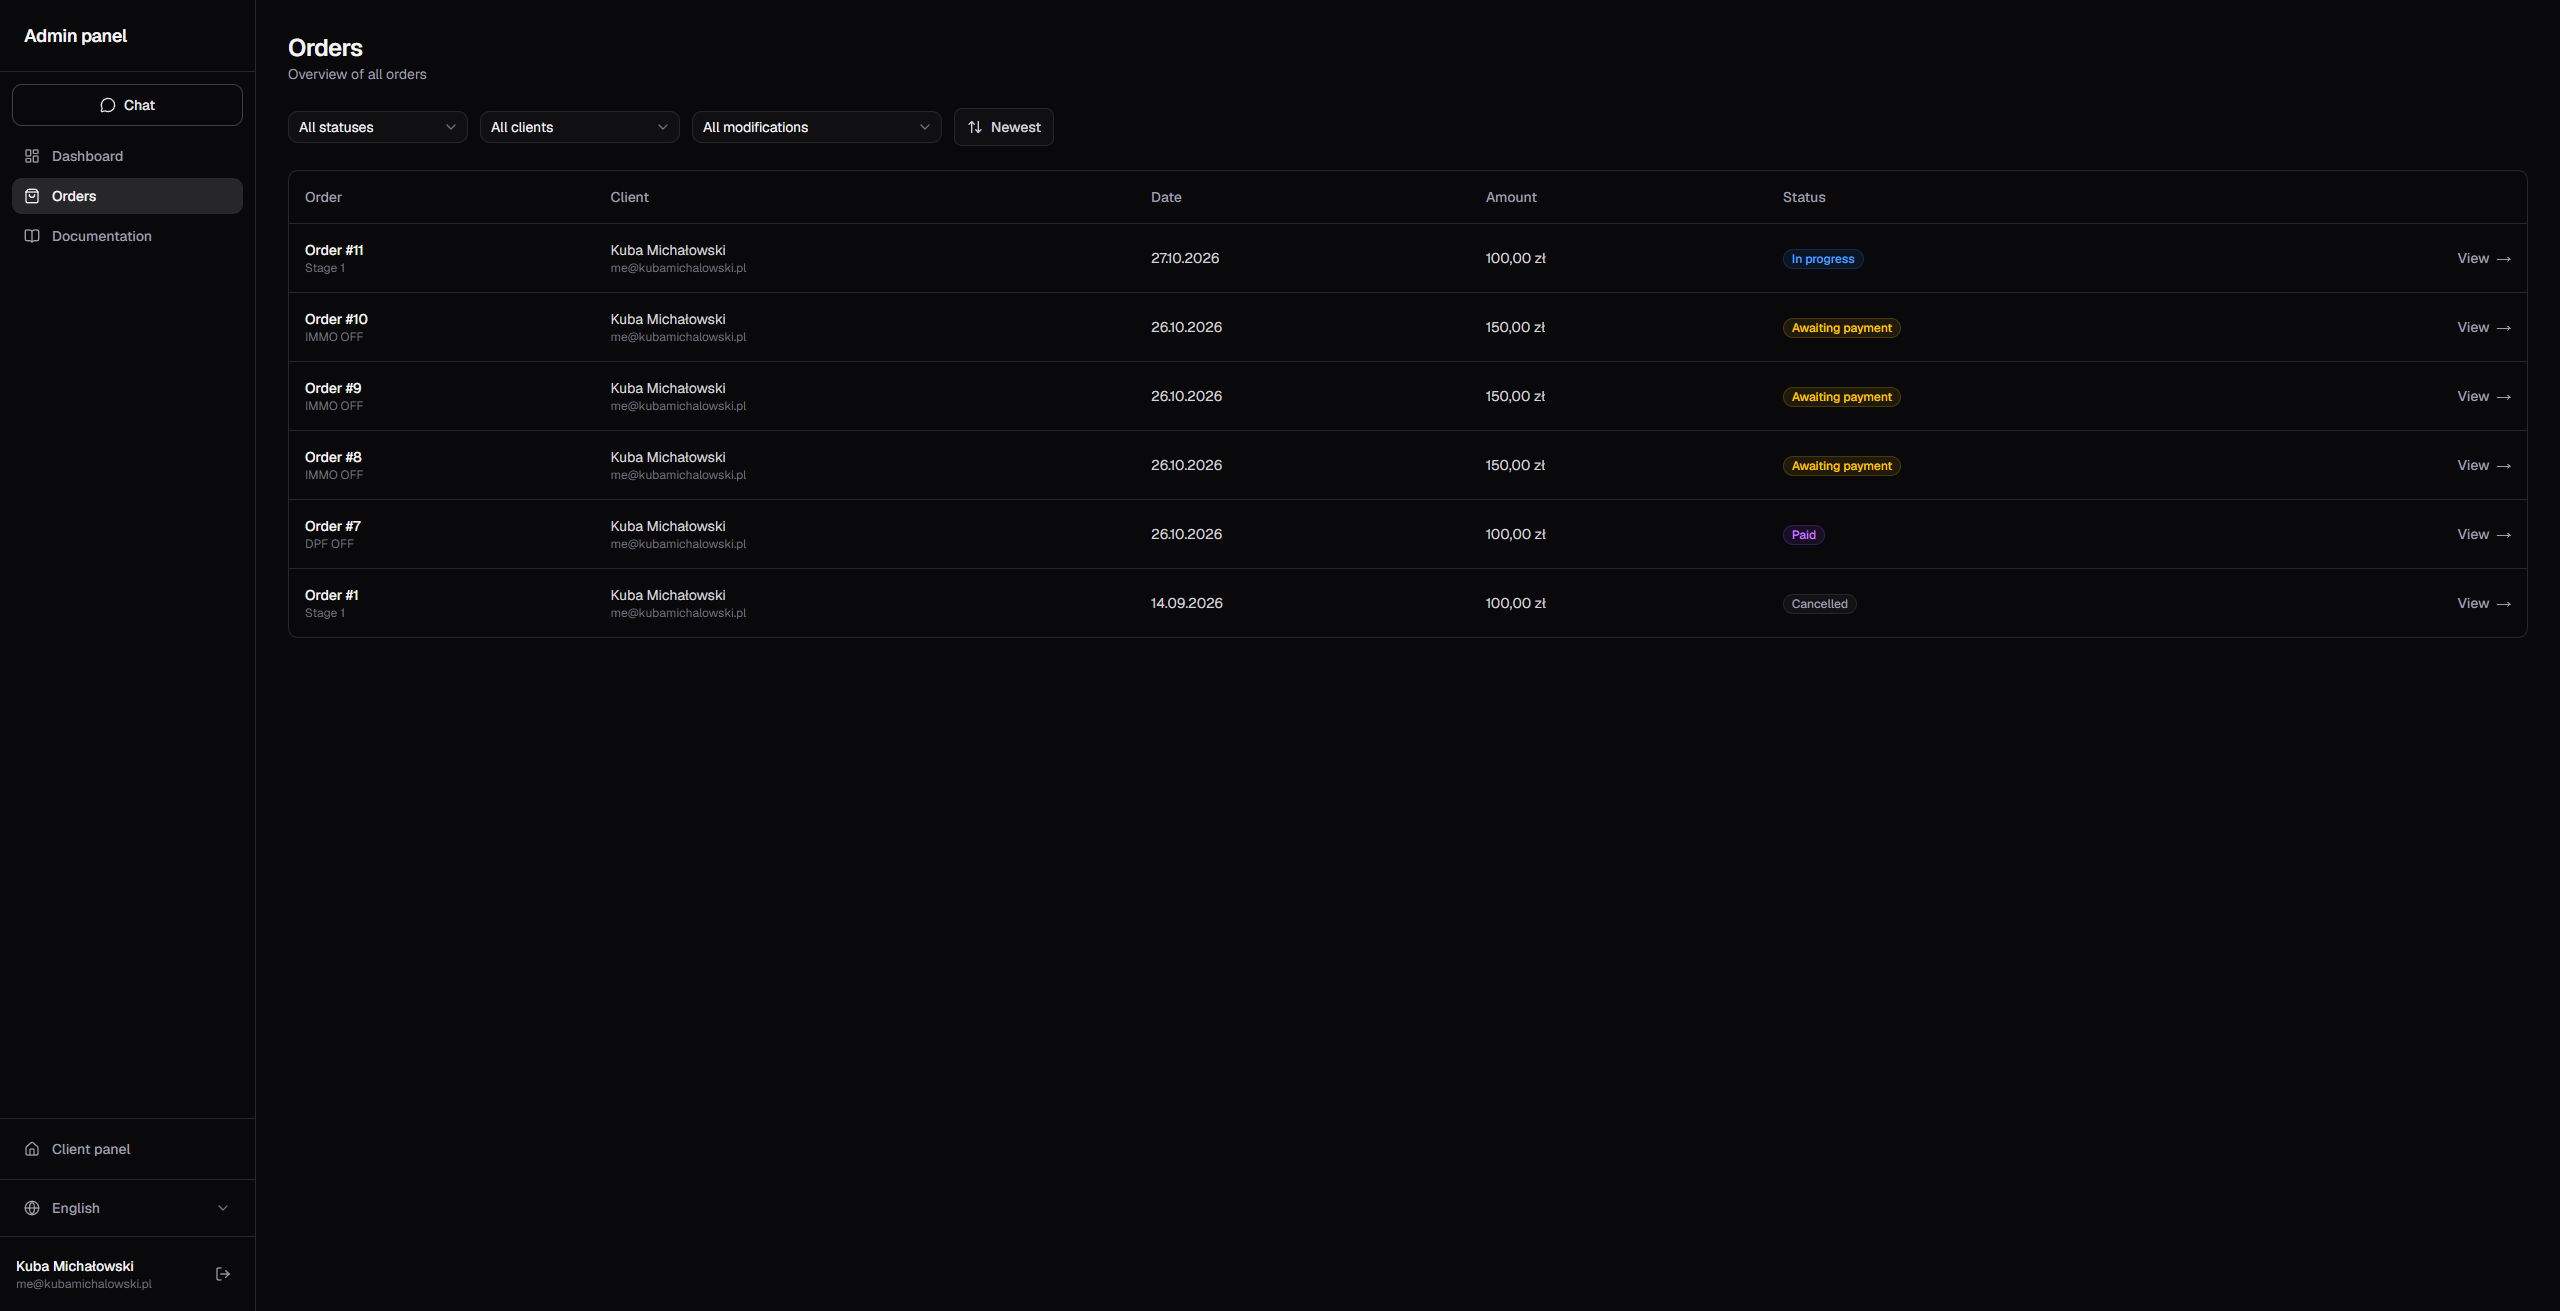Click the In progress status badge
The width and height of the screenshot is (2560, 1311).
pyautogui.click(x=1823, y=259)
